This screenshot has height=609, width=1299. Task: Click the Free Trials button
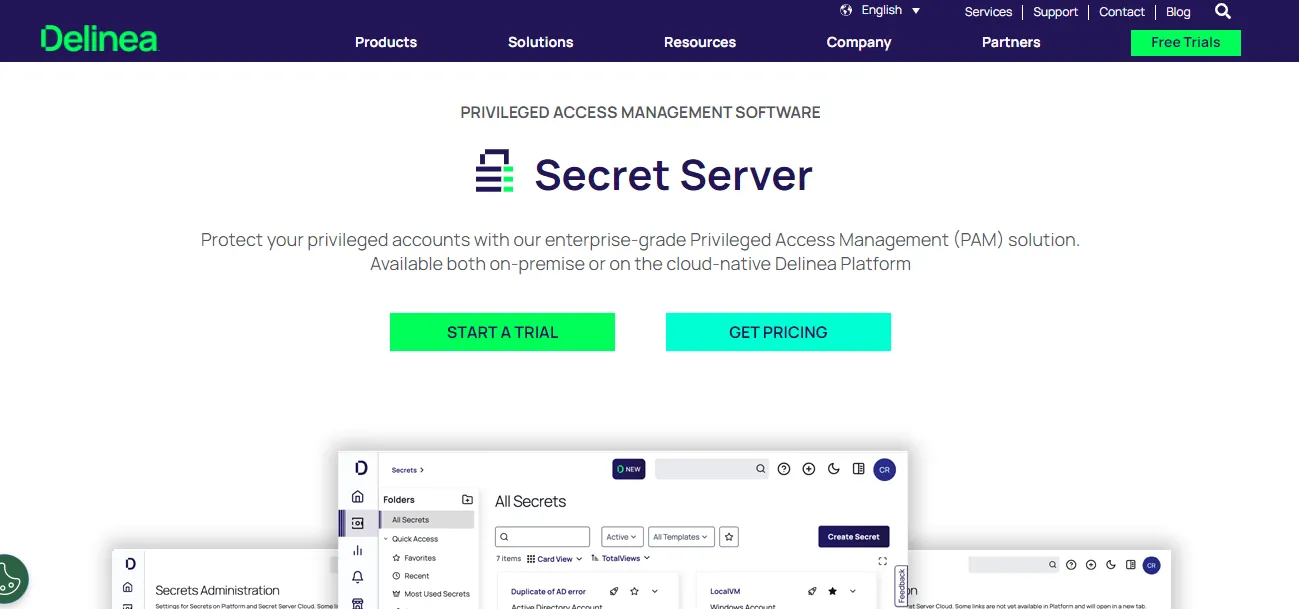point(1185,42)
